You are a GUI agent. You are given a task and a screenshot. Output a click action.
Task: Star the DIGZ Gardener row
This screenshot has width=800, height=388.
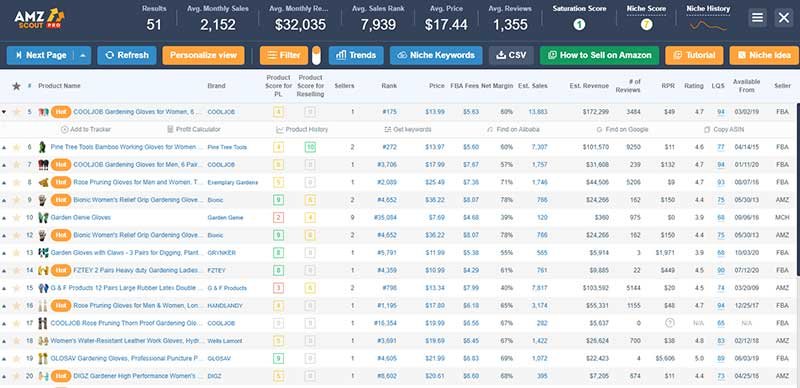tap(17, 376)
